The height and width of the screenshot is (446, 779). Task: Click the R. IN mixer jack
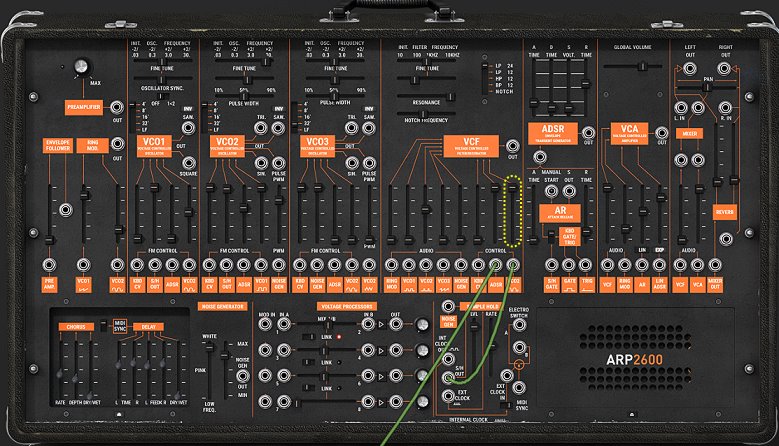click(x=725, y=107)
